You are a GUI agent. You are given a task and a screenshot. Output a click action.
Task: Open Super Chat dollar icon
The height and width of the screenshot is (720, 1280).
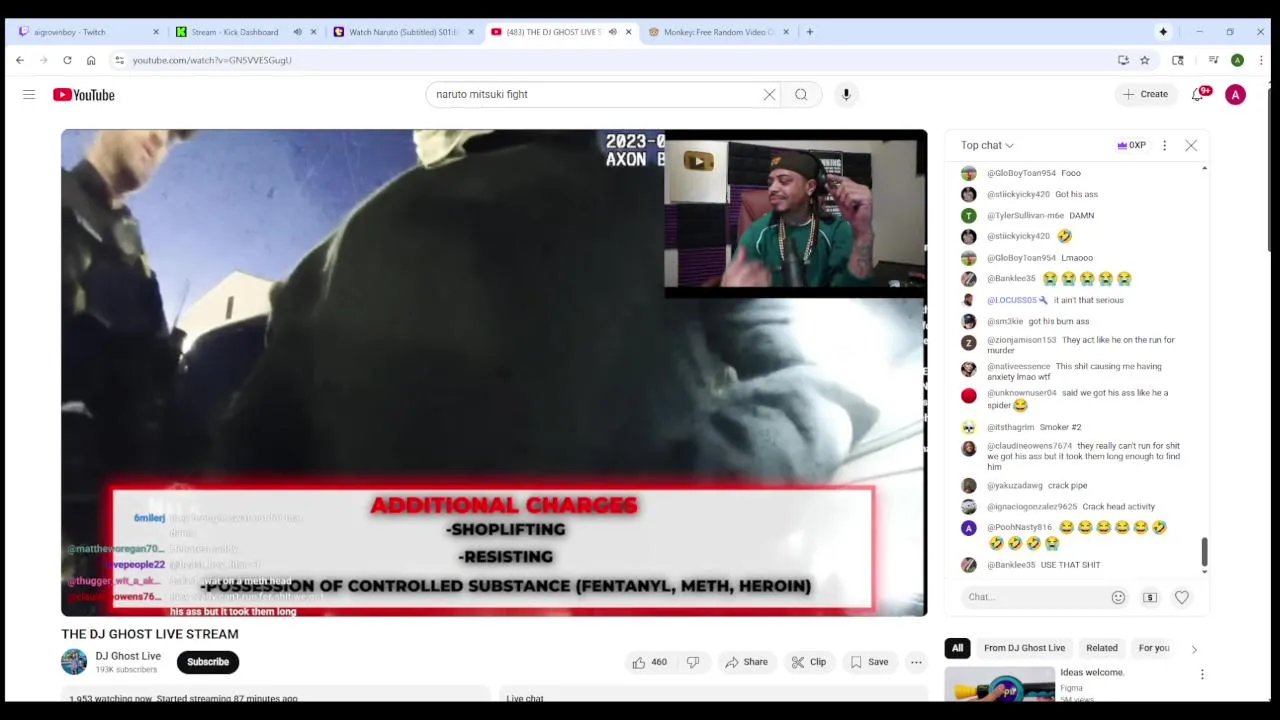[1150, 597]
